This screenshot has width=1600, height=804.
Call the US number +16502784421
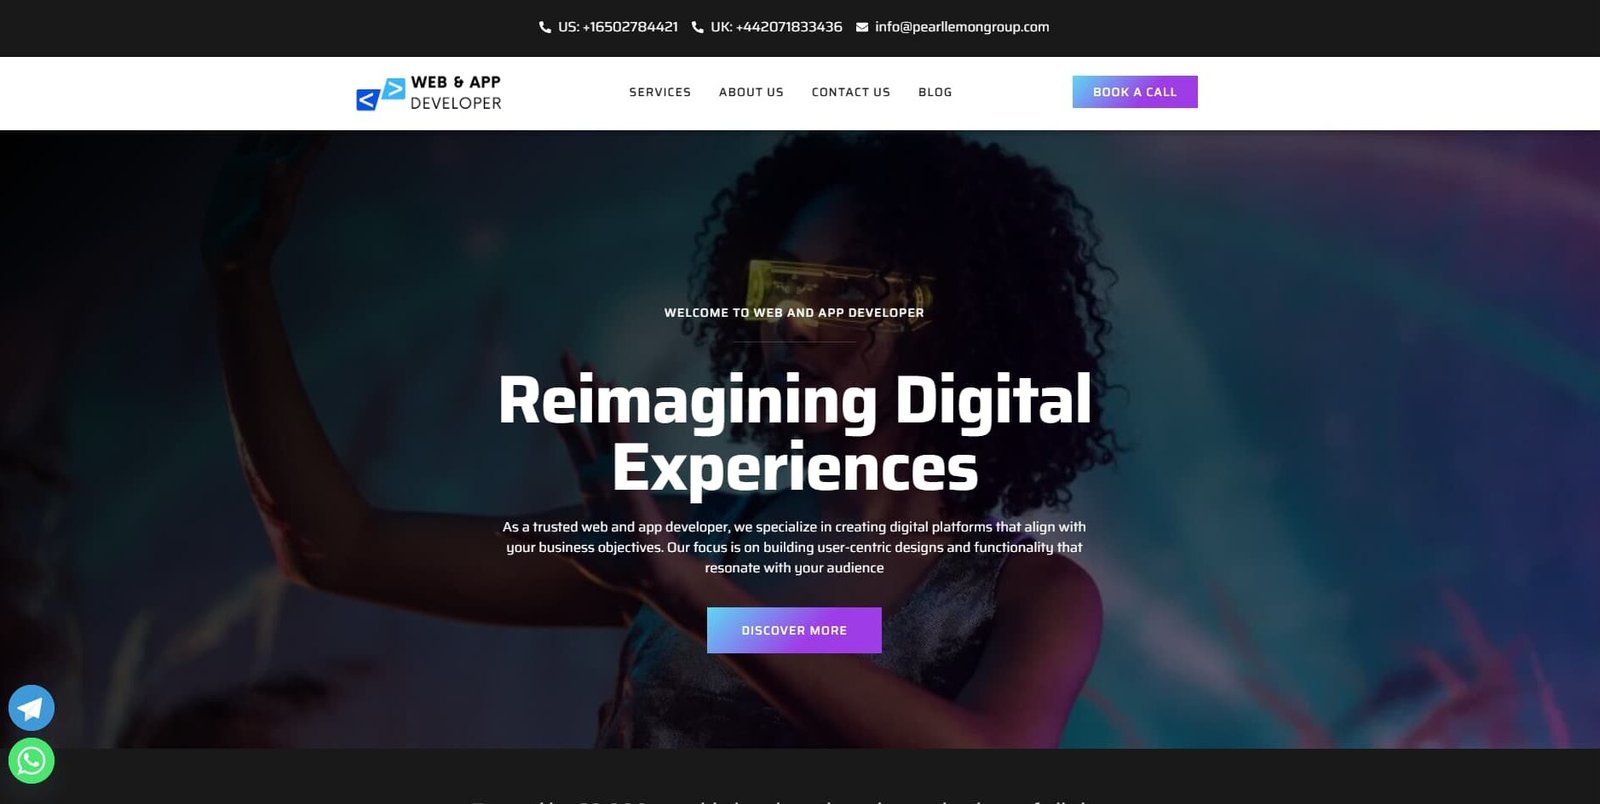(618, 27)
